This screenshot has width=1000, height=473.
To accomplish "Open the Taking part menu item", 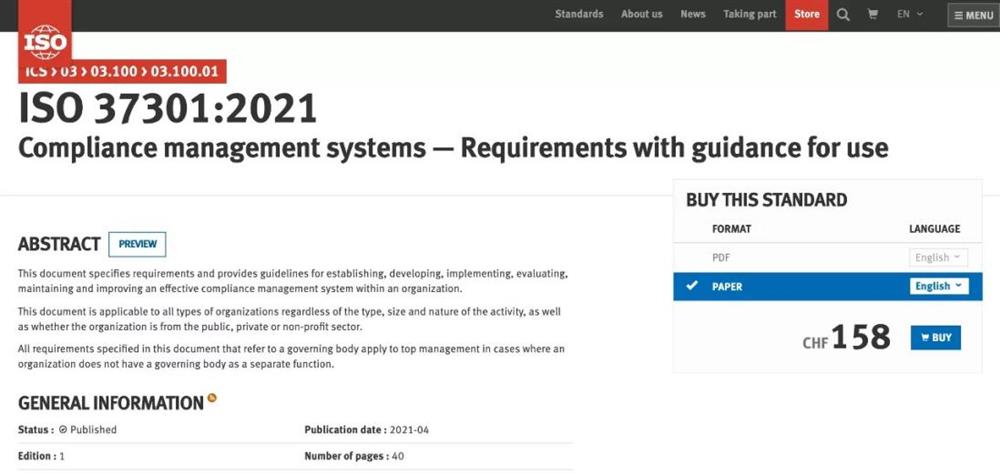I will [749, 14].
